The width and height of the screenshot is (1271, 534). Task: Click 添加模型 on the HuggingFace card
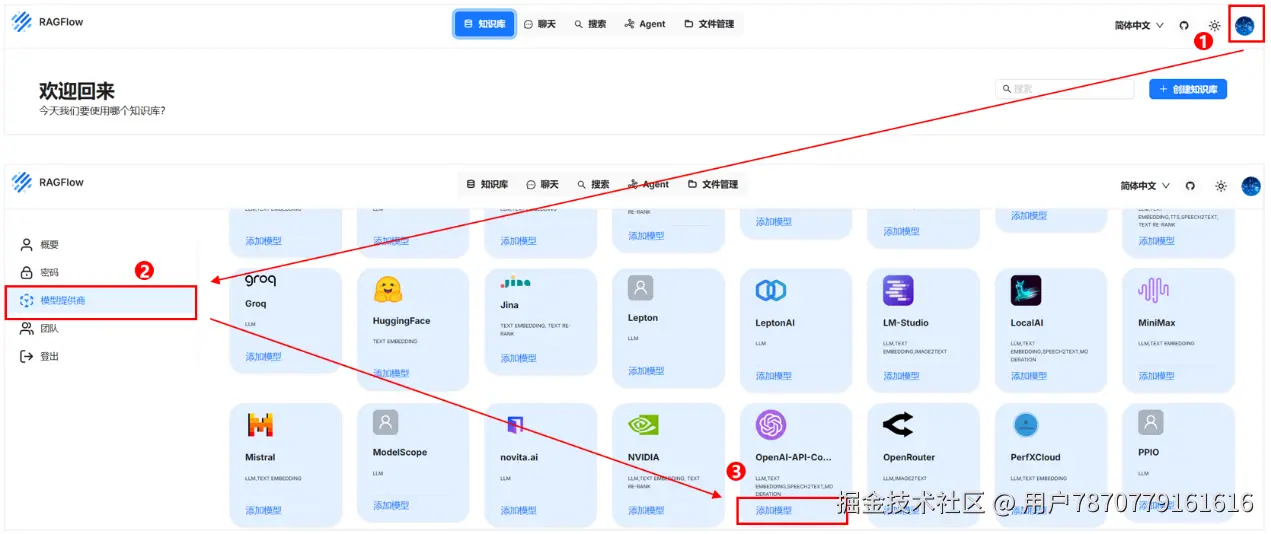tap(391, 373)
